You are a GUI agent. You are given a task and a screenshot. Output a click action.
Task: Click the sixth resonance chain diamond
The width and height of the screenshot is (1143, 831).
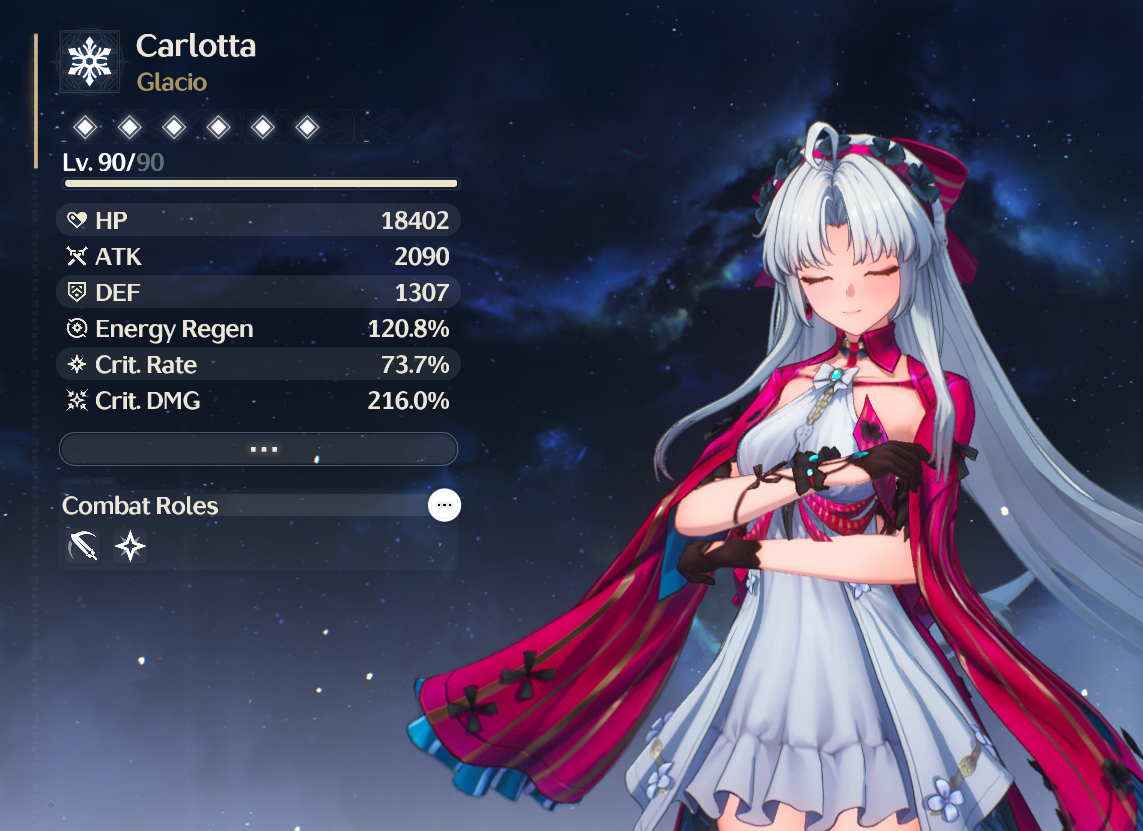[307, 128]
